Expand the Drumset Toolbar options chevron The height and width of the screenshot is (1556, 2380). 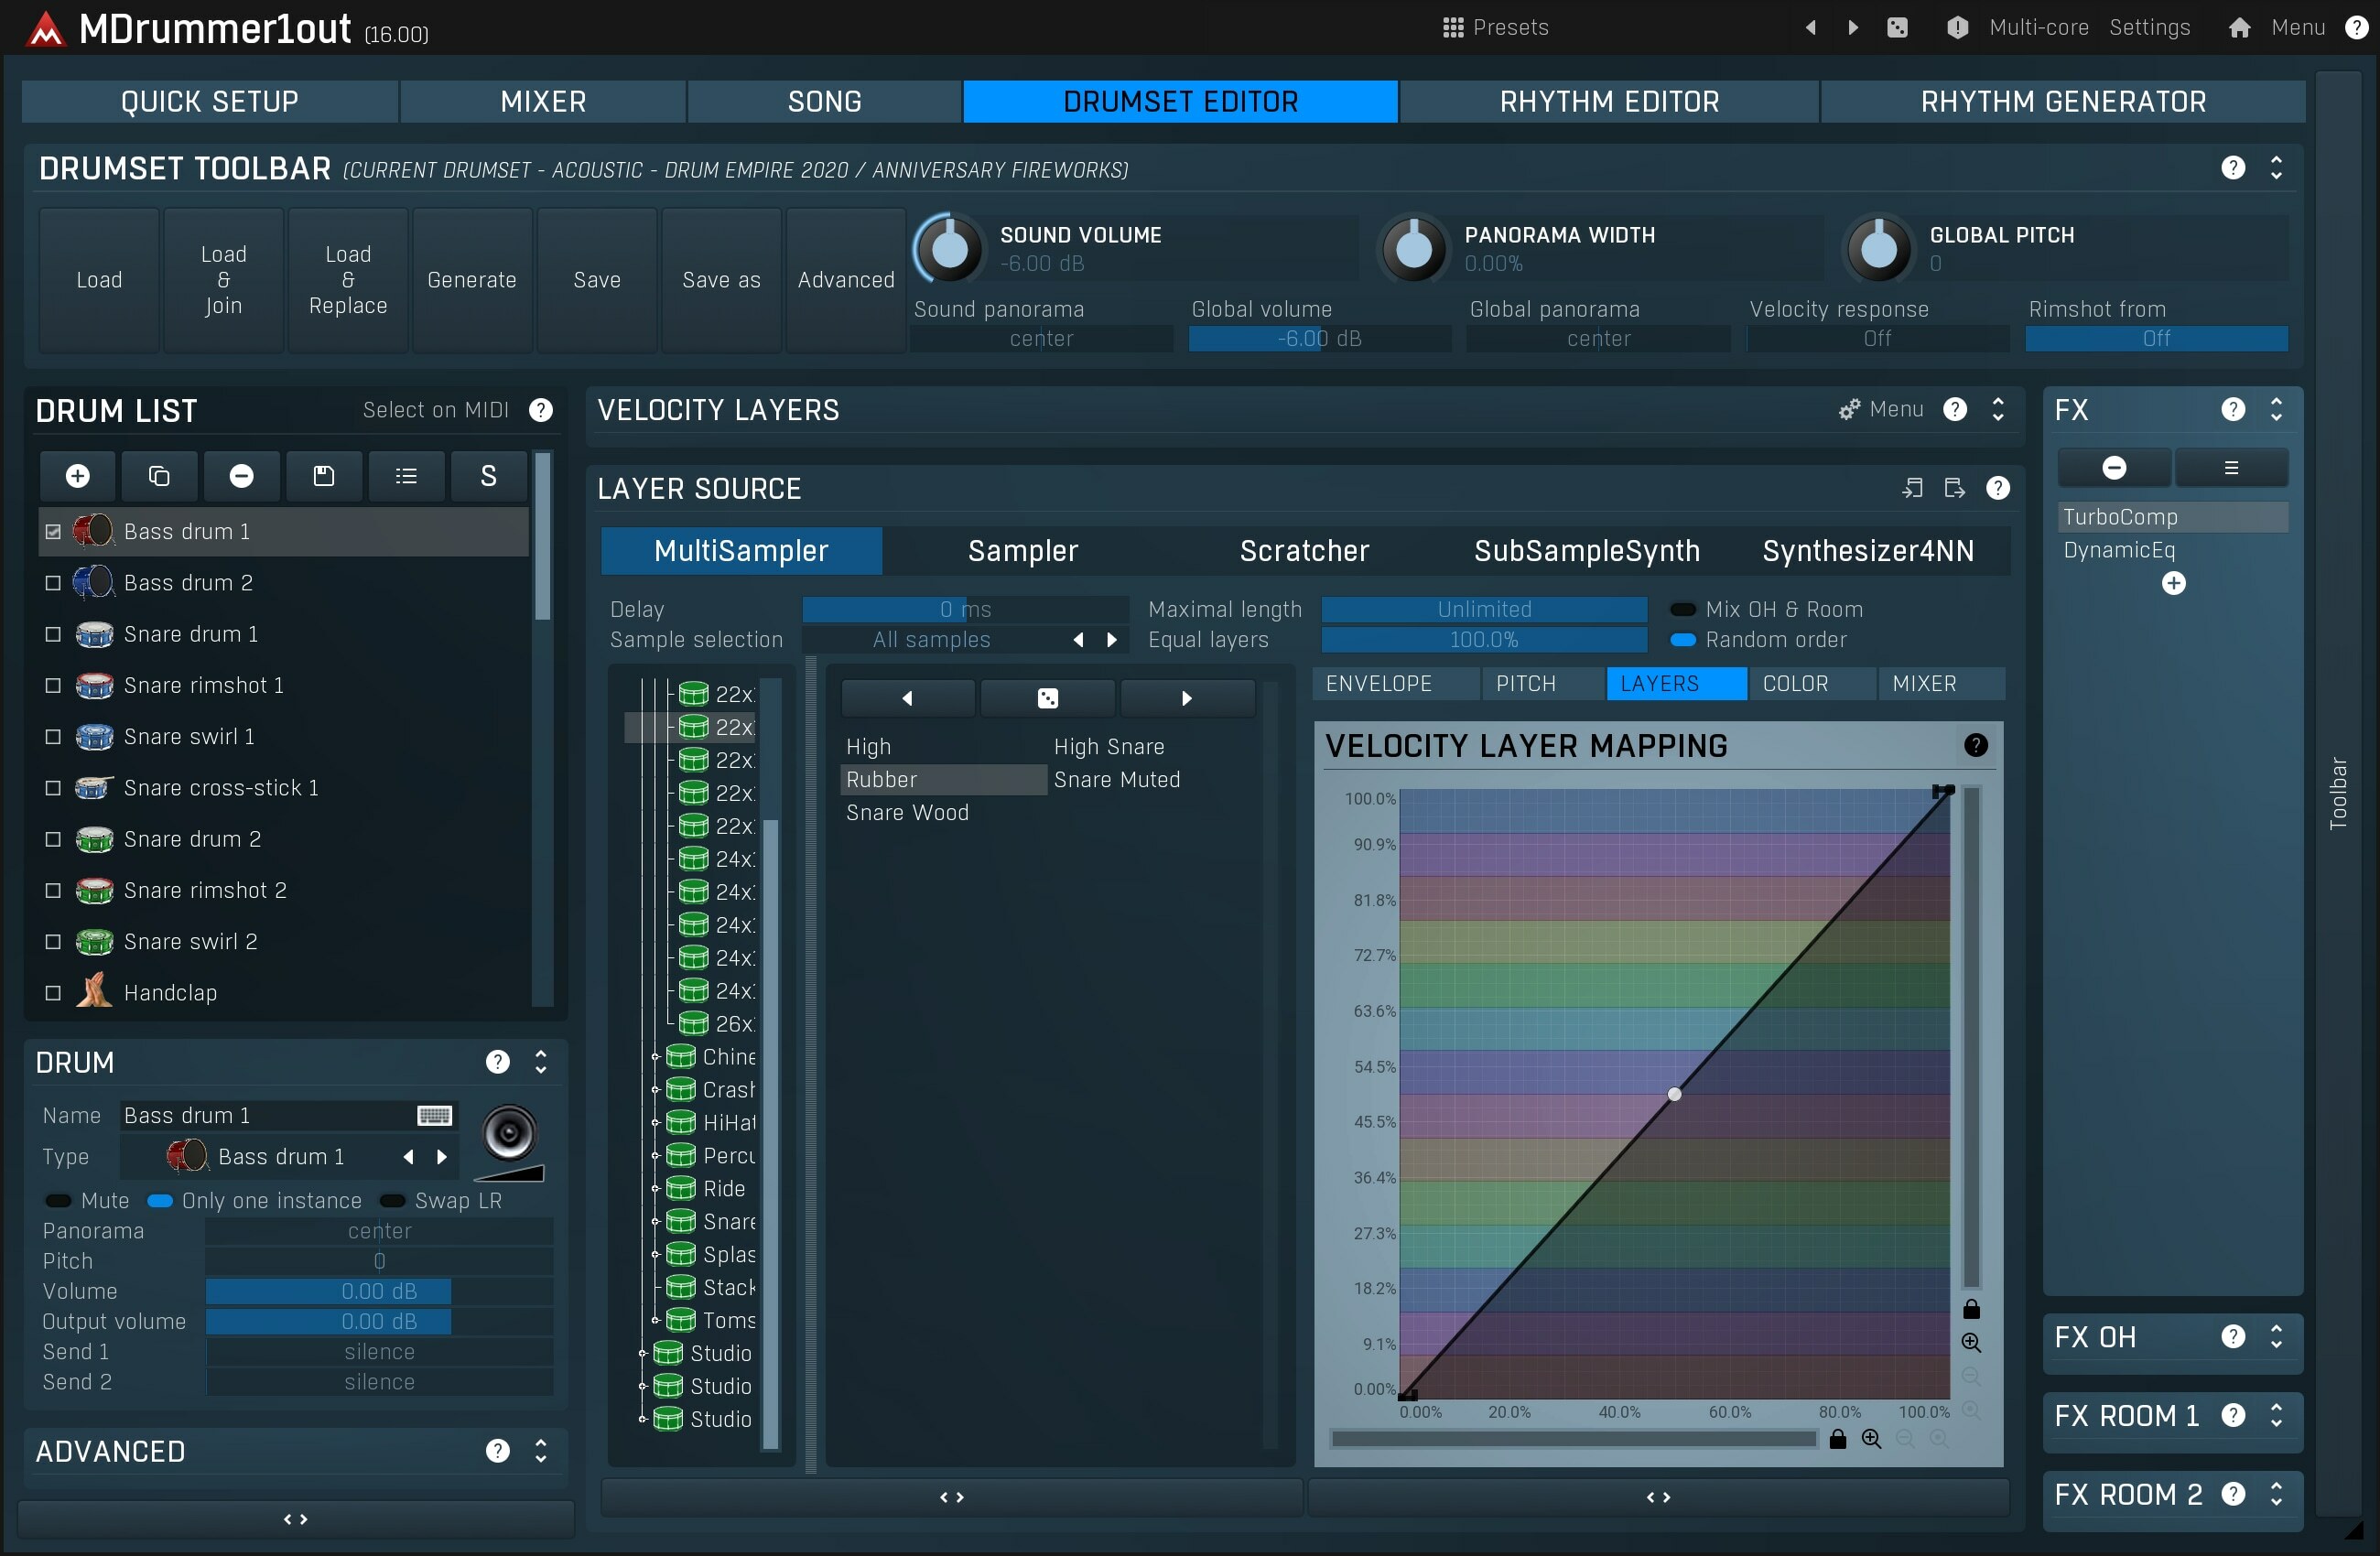pos(2276,168)
